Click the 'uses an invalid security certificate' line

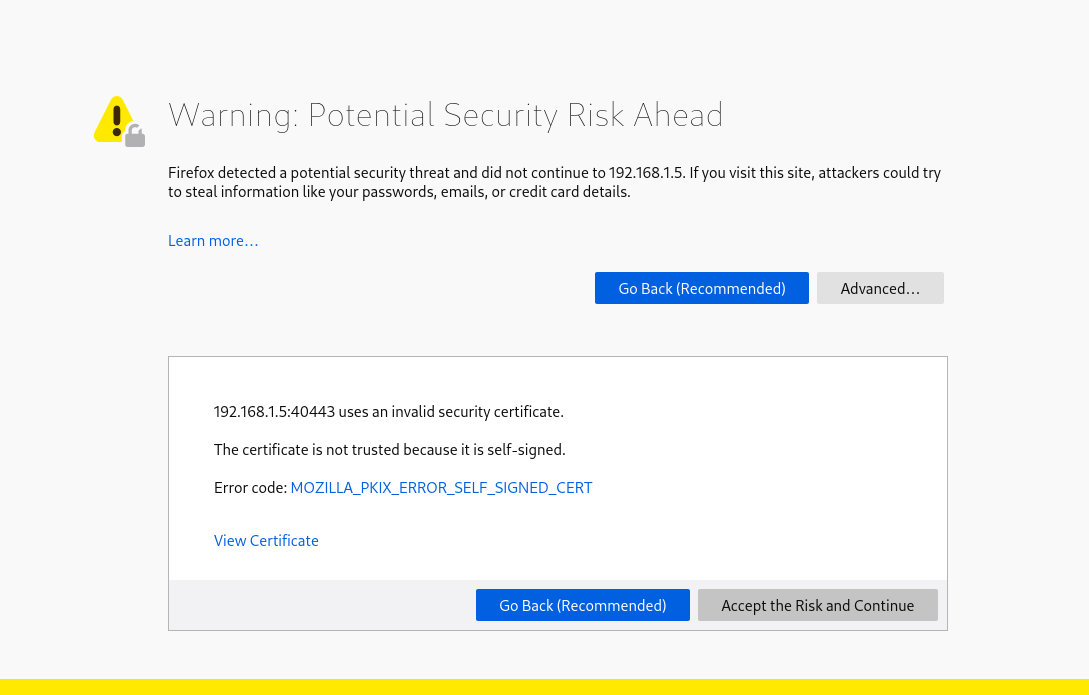point(452,411)
